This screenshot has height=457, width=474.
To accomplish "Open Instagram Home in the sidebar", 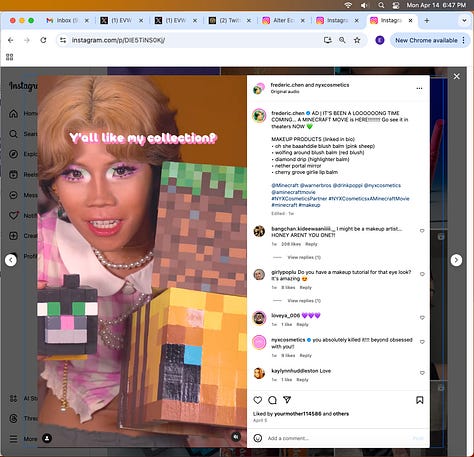I will click(x=13, y=113).
